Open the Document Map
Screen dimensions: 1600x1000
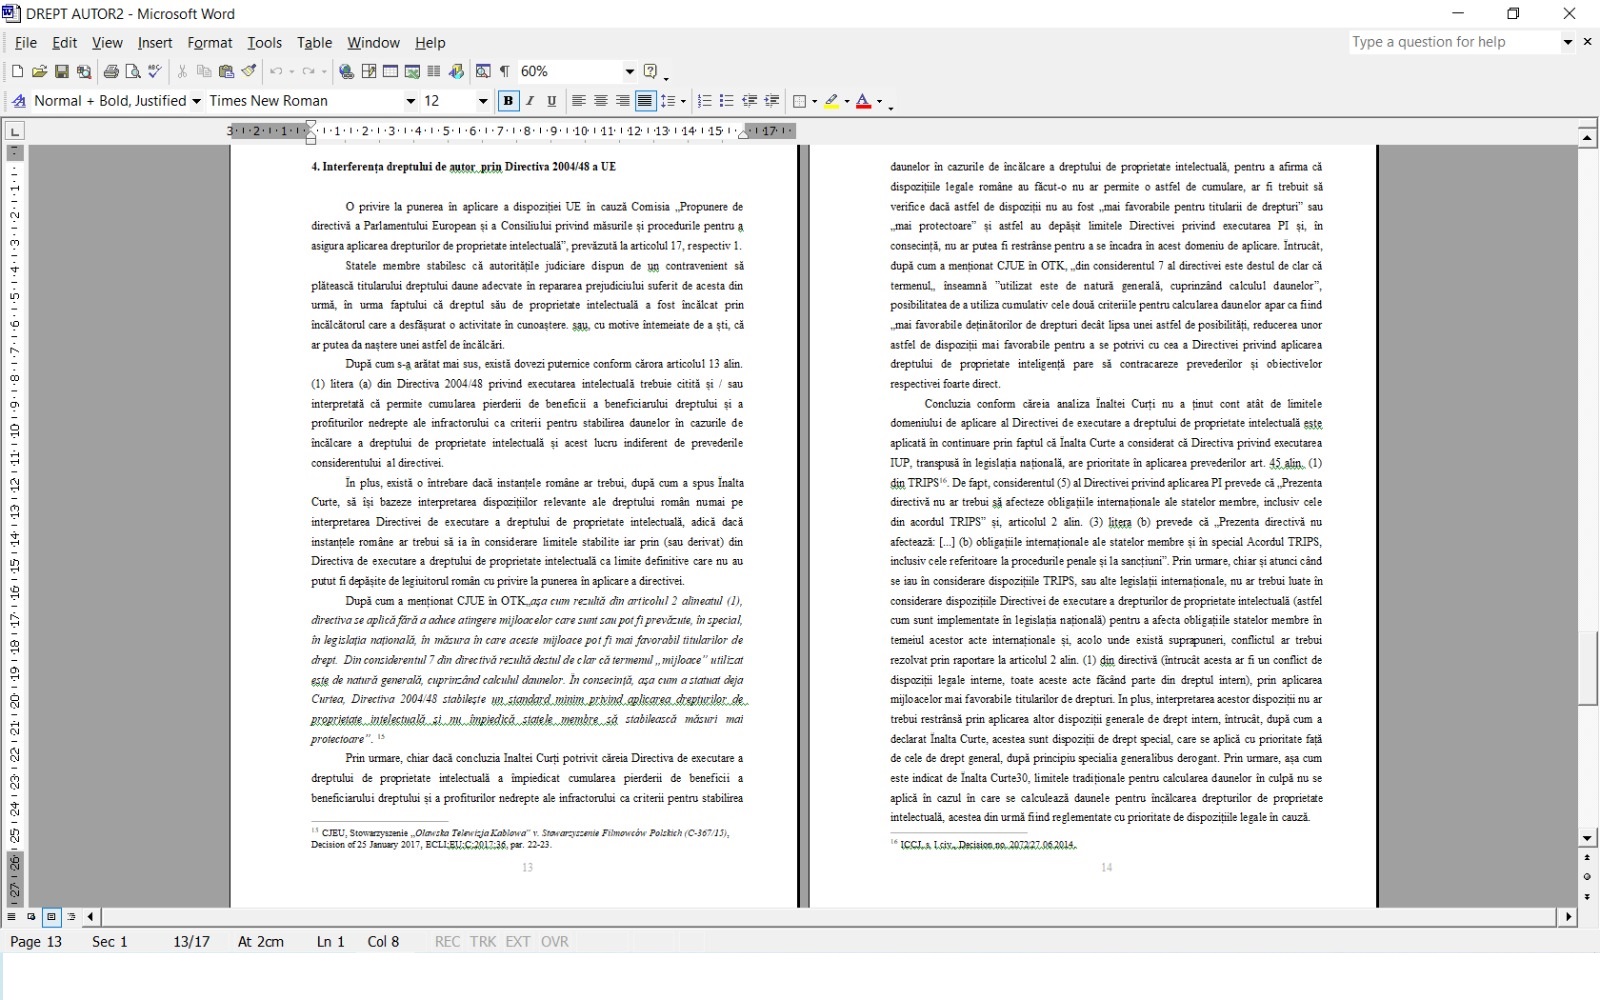pos(483,72)
